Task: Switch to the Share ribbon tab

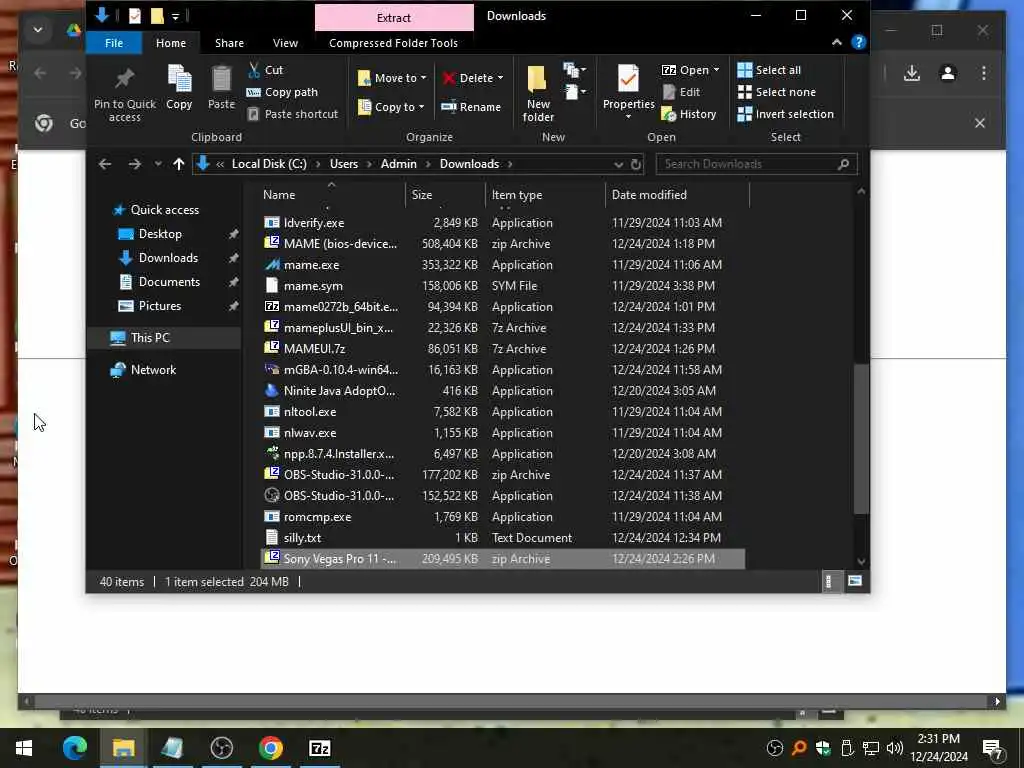Action: pos(229,43)
